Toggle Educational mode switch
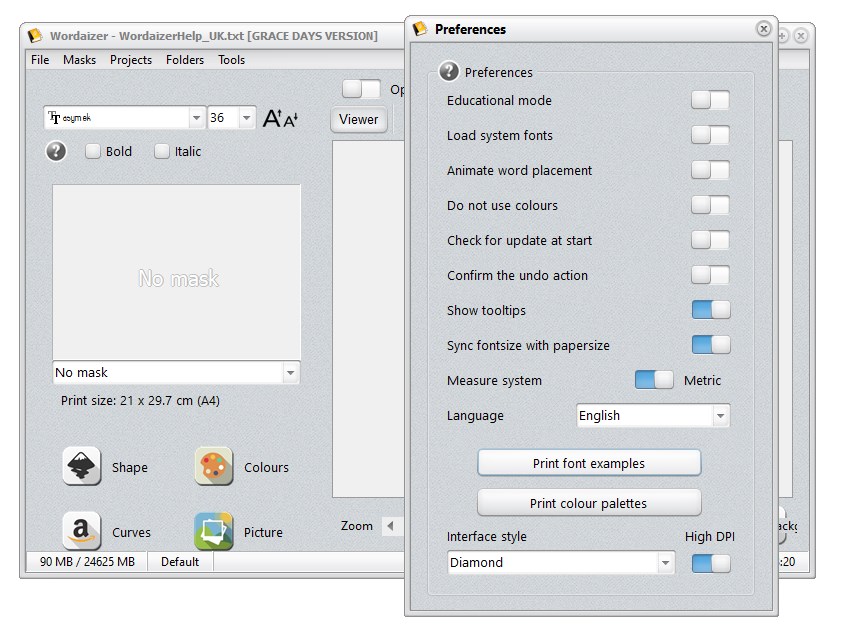841x633 pixels. coord(710,100)
